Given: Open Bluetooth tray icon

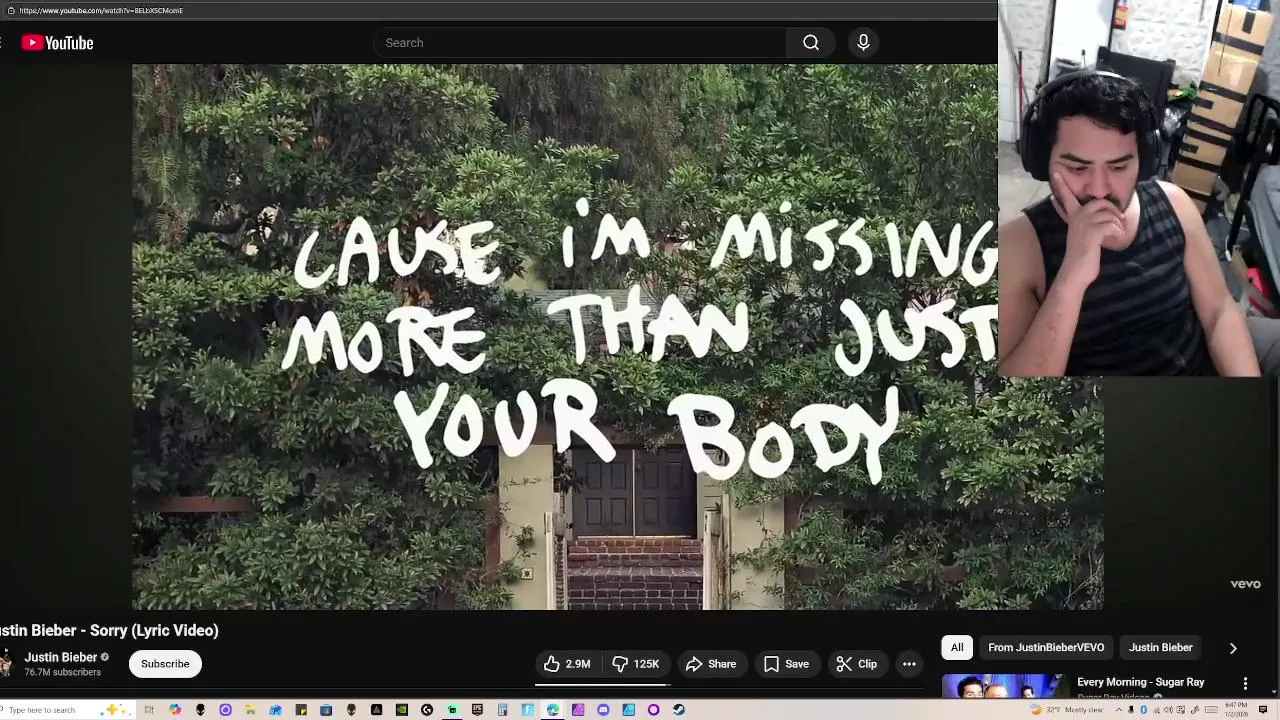Looking at the screenshot, I should click(1143, 710).
